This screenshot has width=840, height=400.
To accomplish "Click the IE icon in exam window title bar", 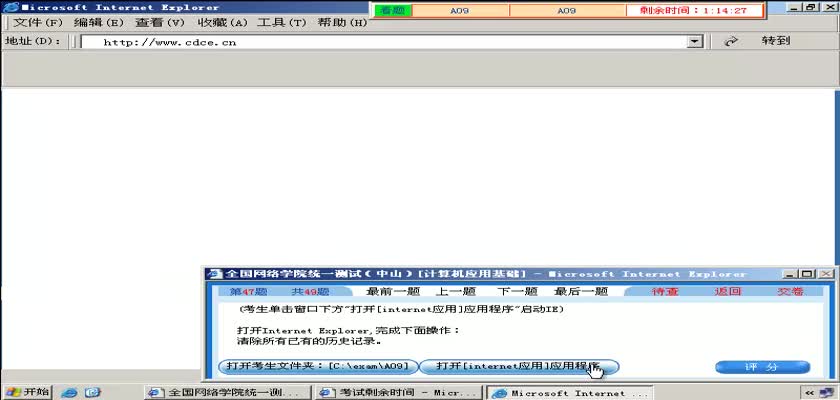I will [215, 274].
